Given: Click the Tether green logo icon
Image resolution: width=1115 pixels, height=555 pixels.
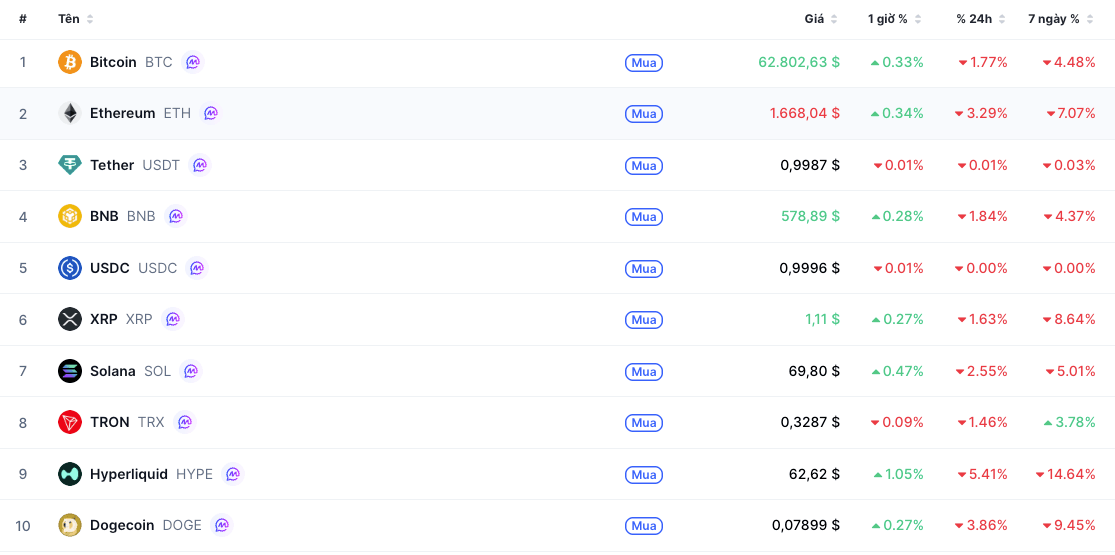Looking at the screenshot, I should (70, 165).
